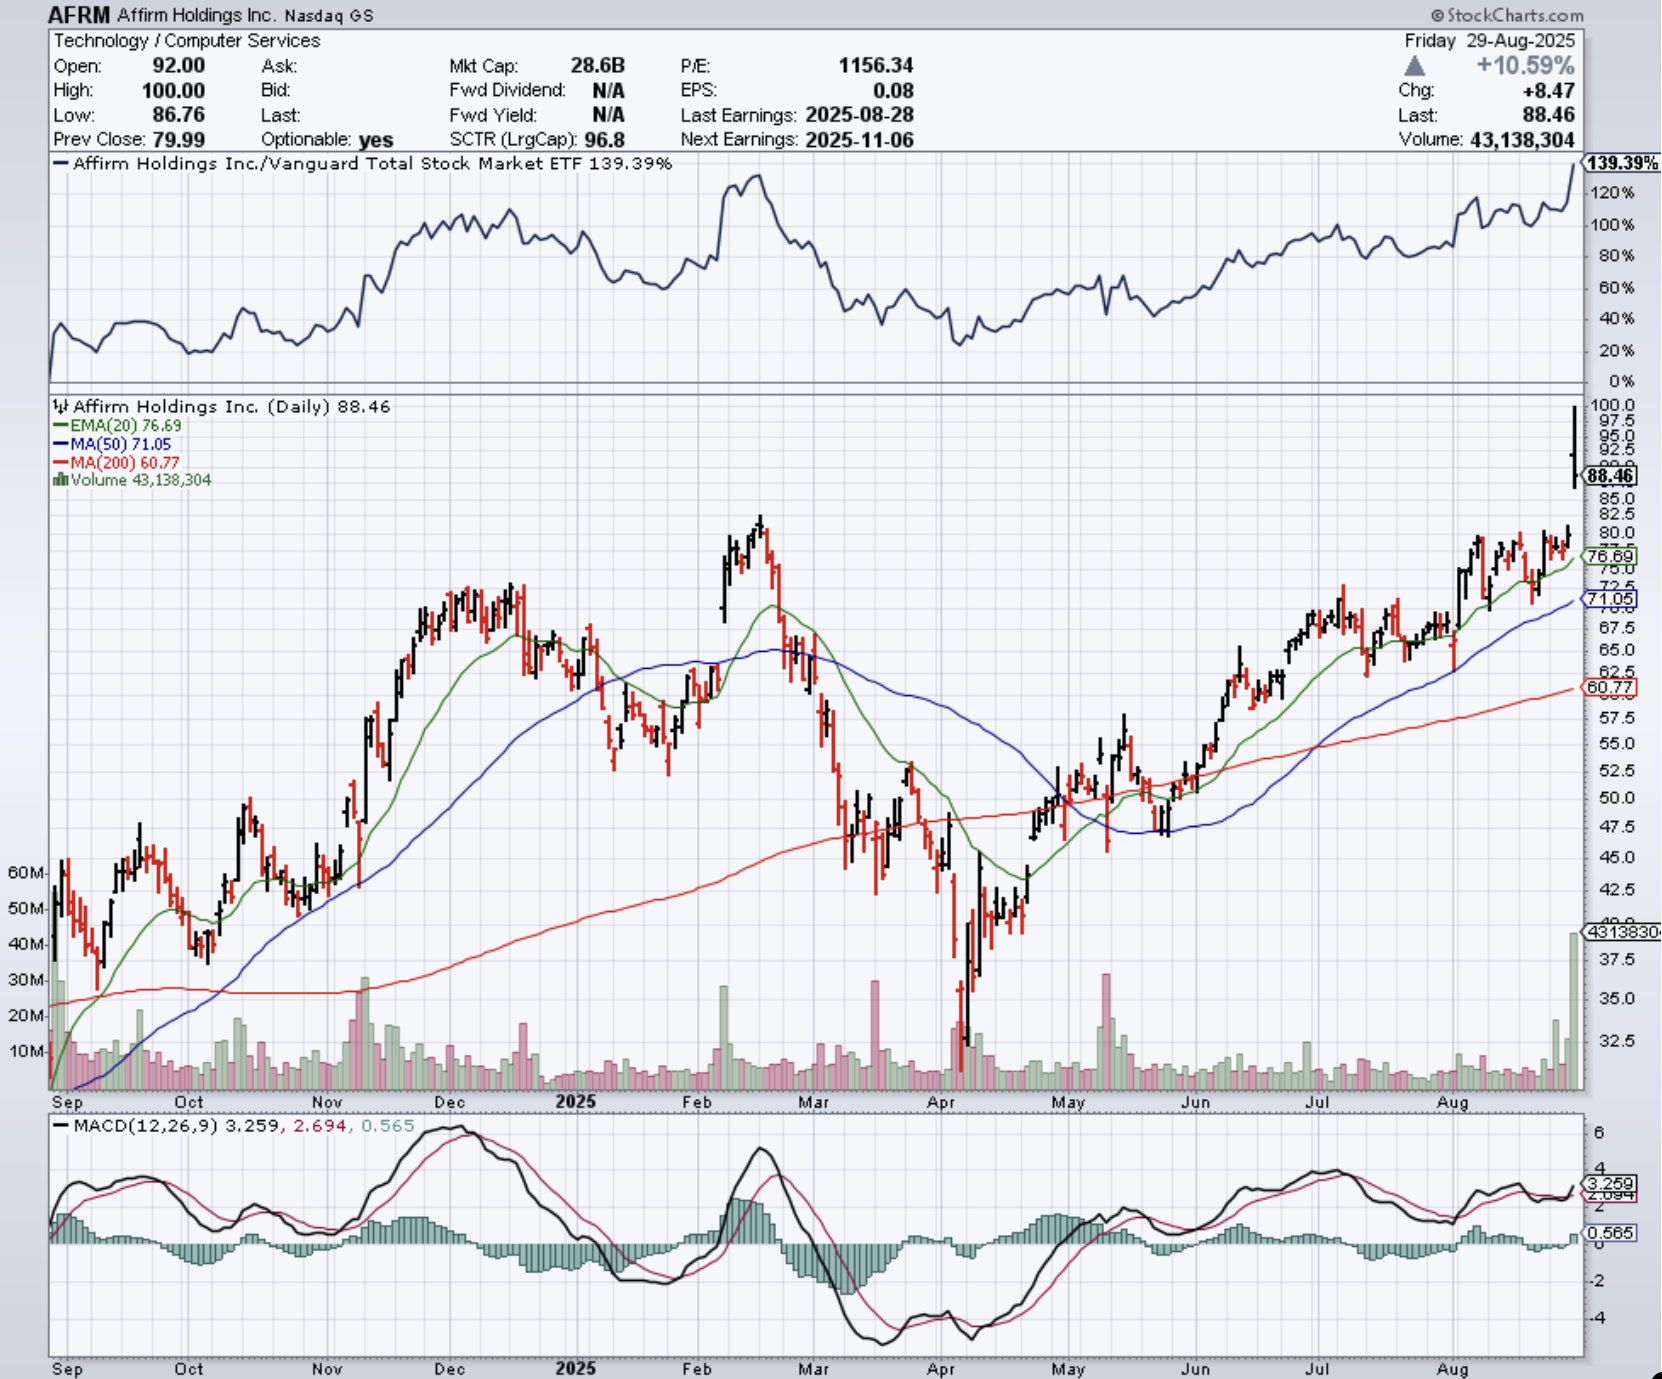Click the P/E value 1156.34

[876, 66]
